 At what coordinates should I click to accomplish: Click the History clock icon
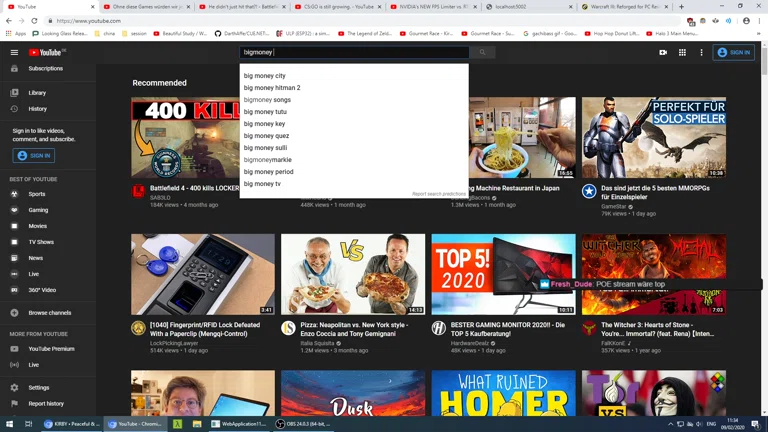(x=14, y=109)
